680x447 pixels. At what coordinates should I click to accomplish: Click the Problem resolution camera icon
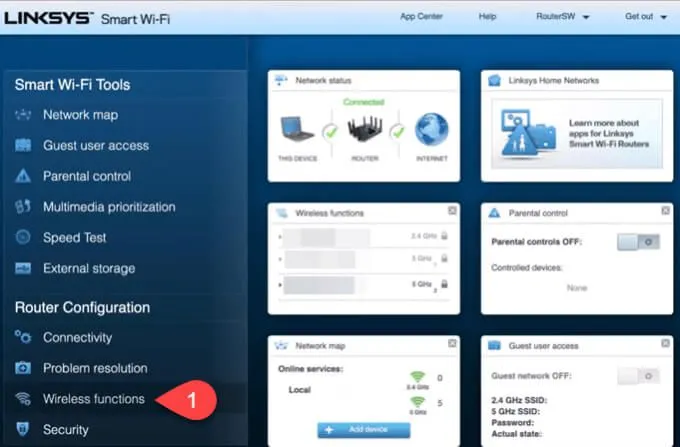[x=23, y=368]
